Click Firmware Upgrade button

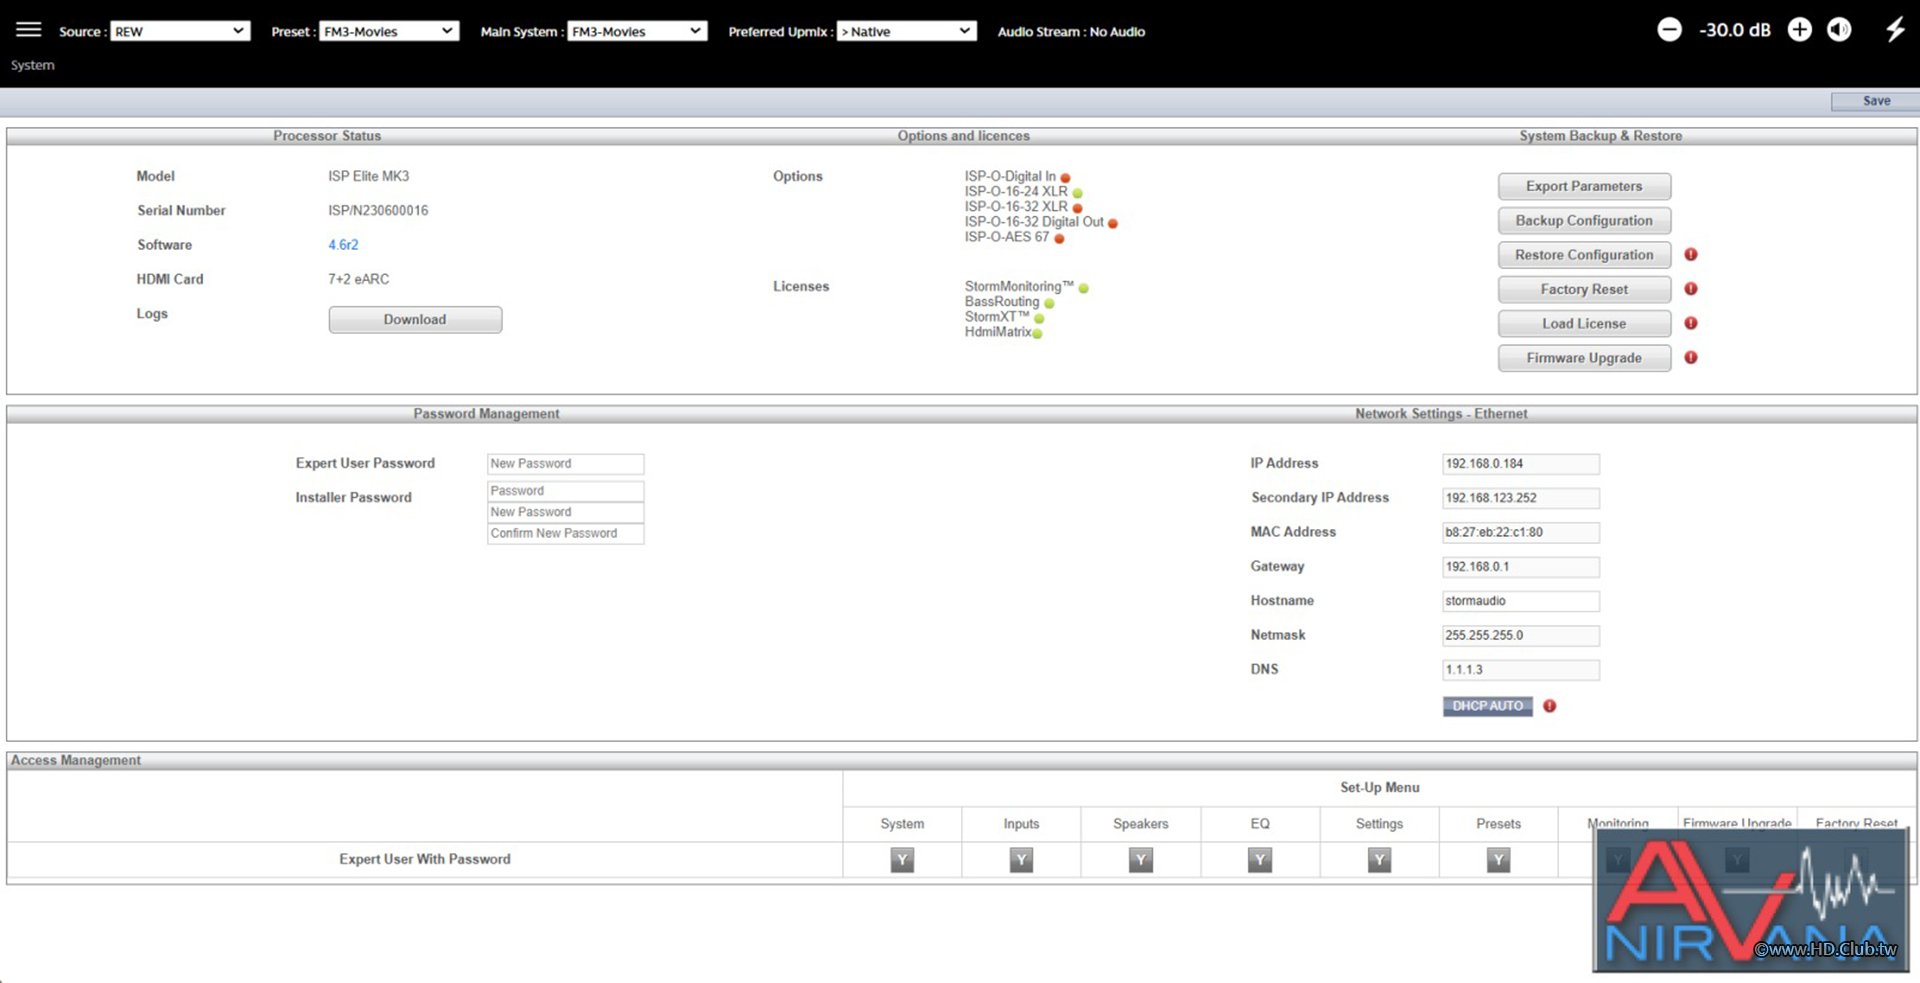tap(1584, 358)
